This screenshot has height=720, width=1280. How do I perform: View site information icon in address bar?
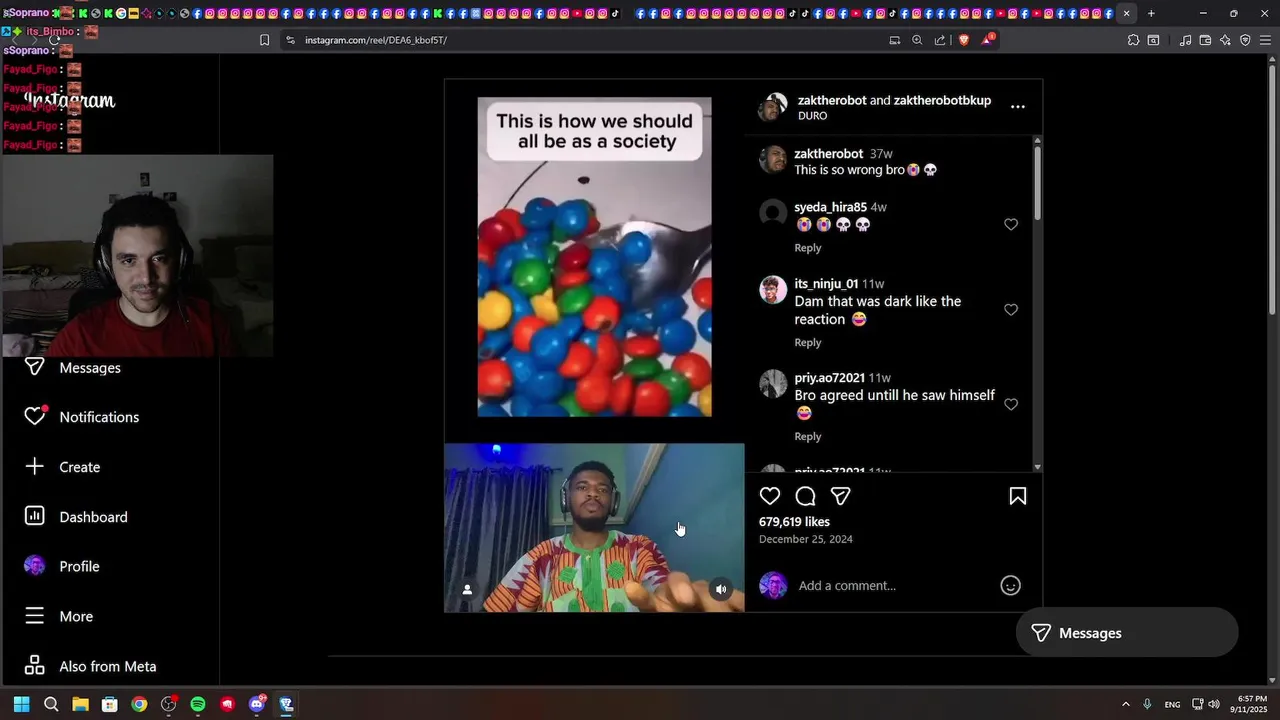290,40
